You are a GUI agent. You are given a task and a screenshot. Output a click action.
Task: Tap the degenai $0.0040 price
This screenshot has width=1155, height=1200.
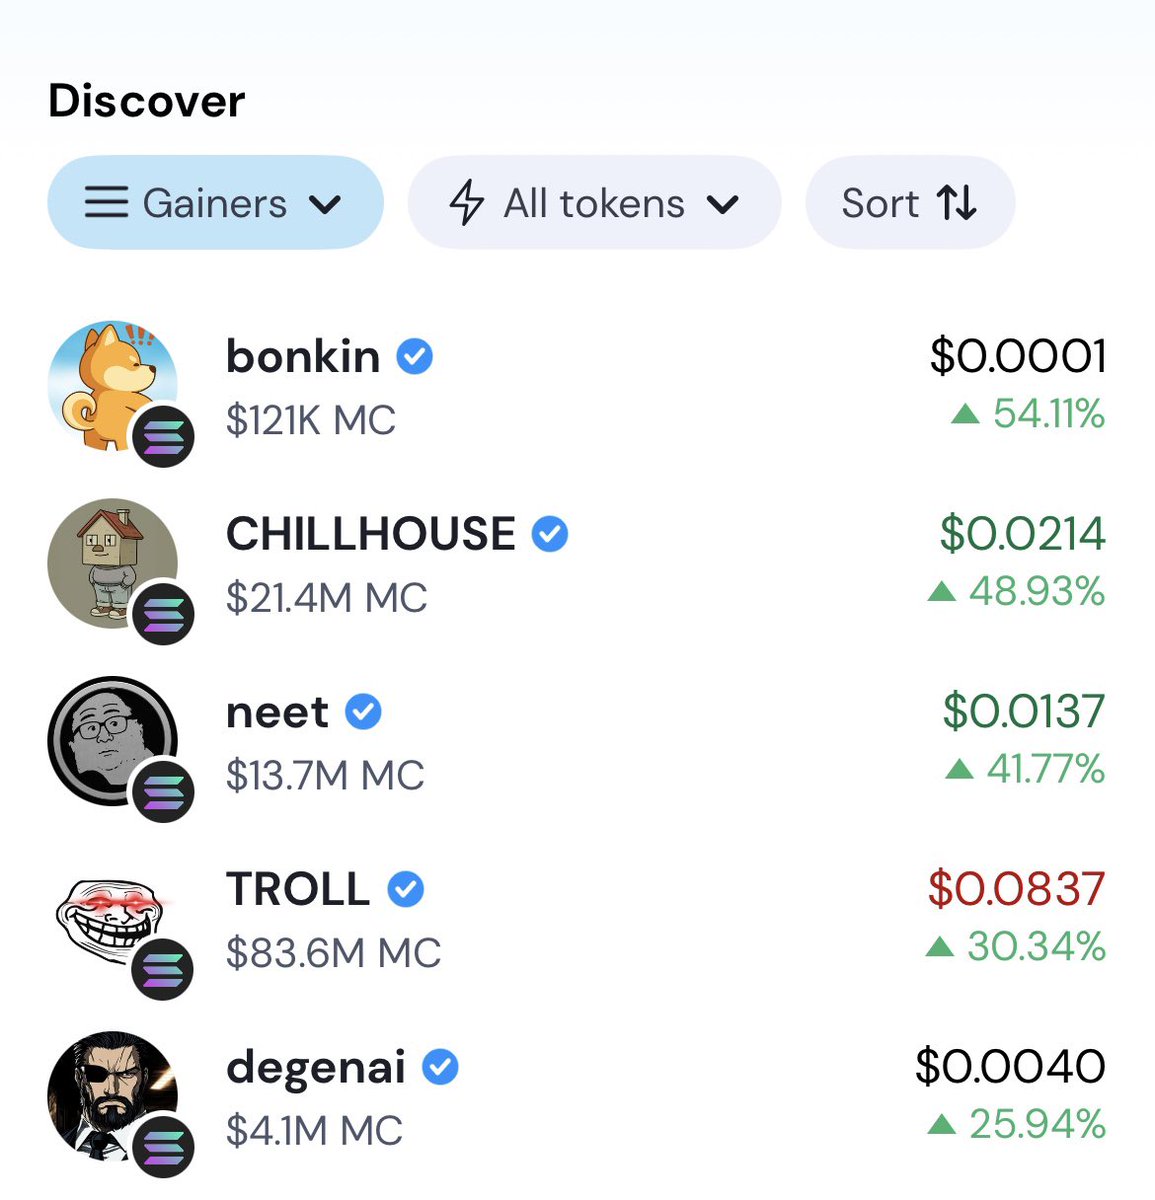pos(1010,1066)
